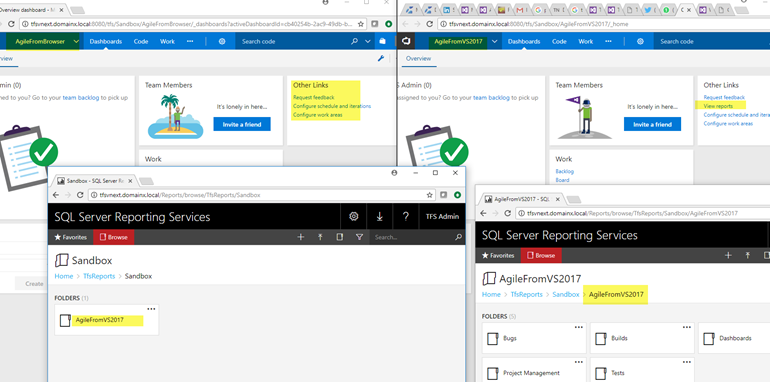Image resolution: width=770 pixels, height=382 pixels.
Task: Go to Sandbox breadcrumb in AgileFromVS2017 reporting window
Action: pyautogui.click(x=566, y=295)
